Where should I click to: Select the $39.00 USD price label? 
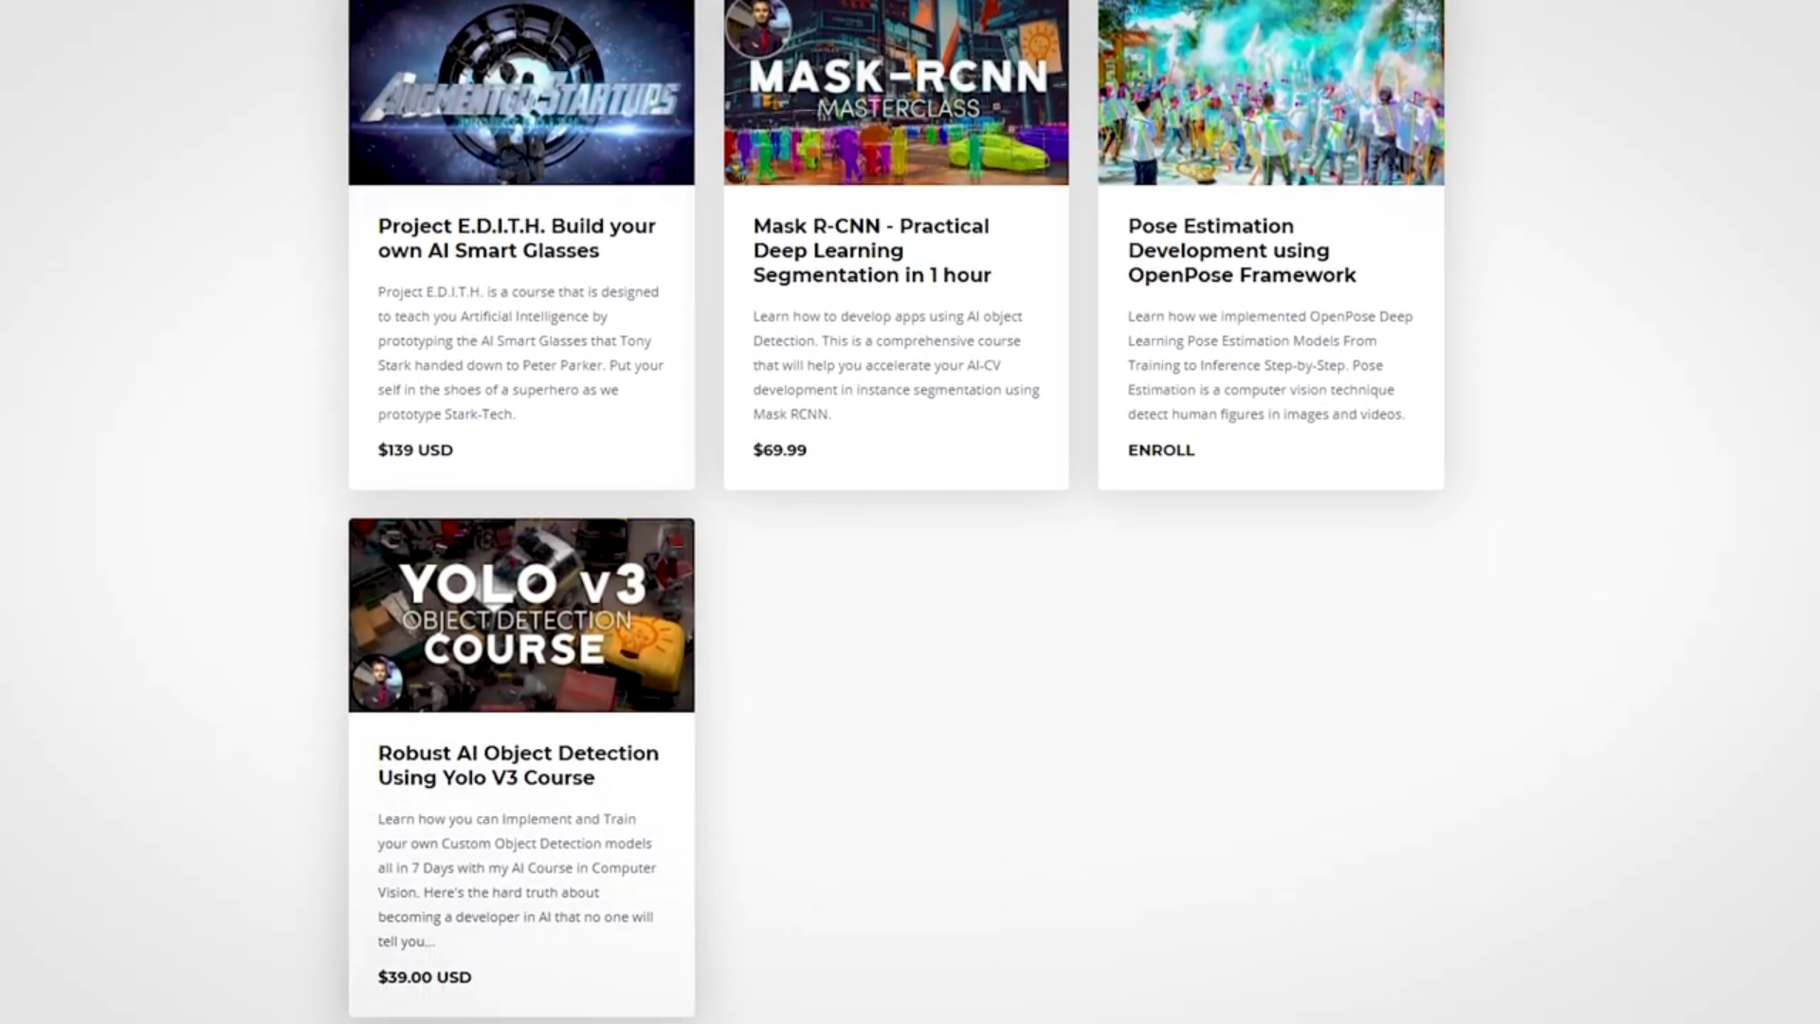coord(425,977)
